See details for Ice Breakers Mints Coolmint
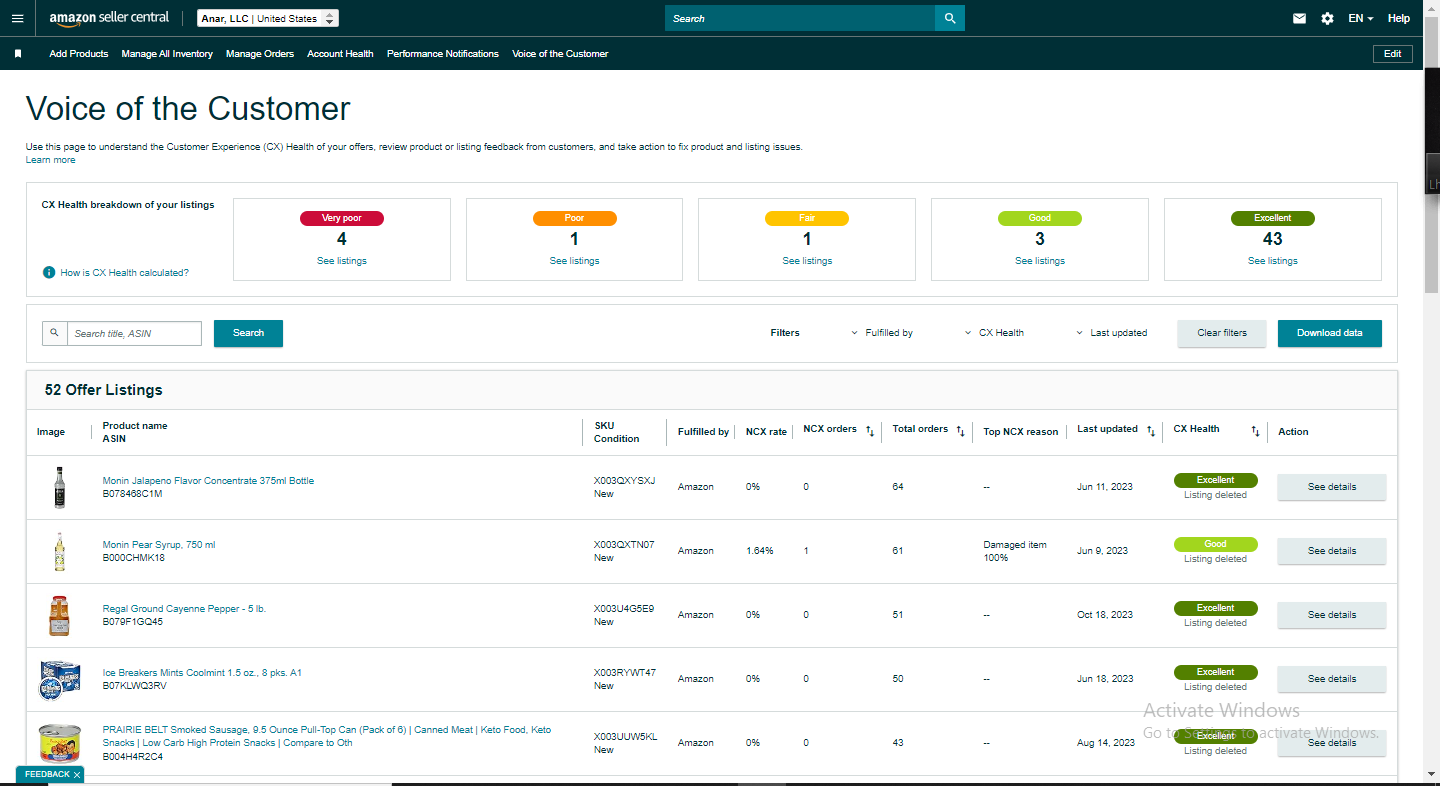Screen dimensions: 1440x786 pyautogui.click(x=1332, y=679)
